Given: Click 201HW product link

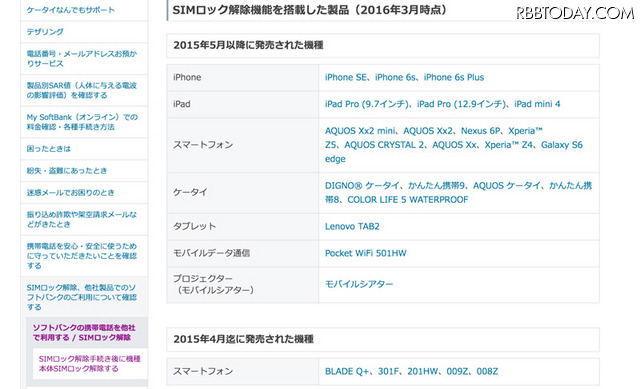Looking at the screenshot, I should tap(422, 371).
